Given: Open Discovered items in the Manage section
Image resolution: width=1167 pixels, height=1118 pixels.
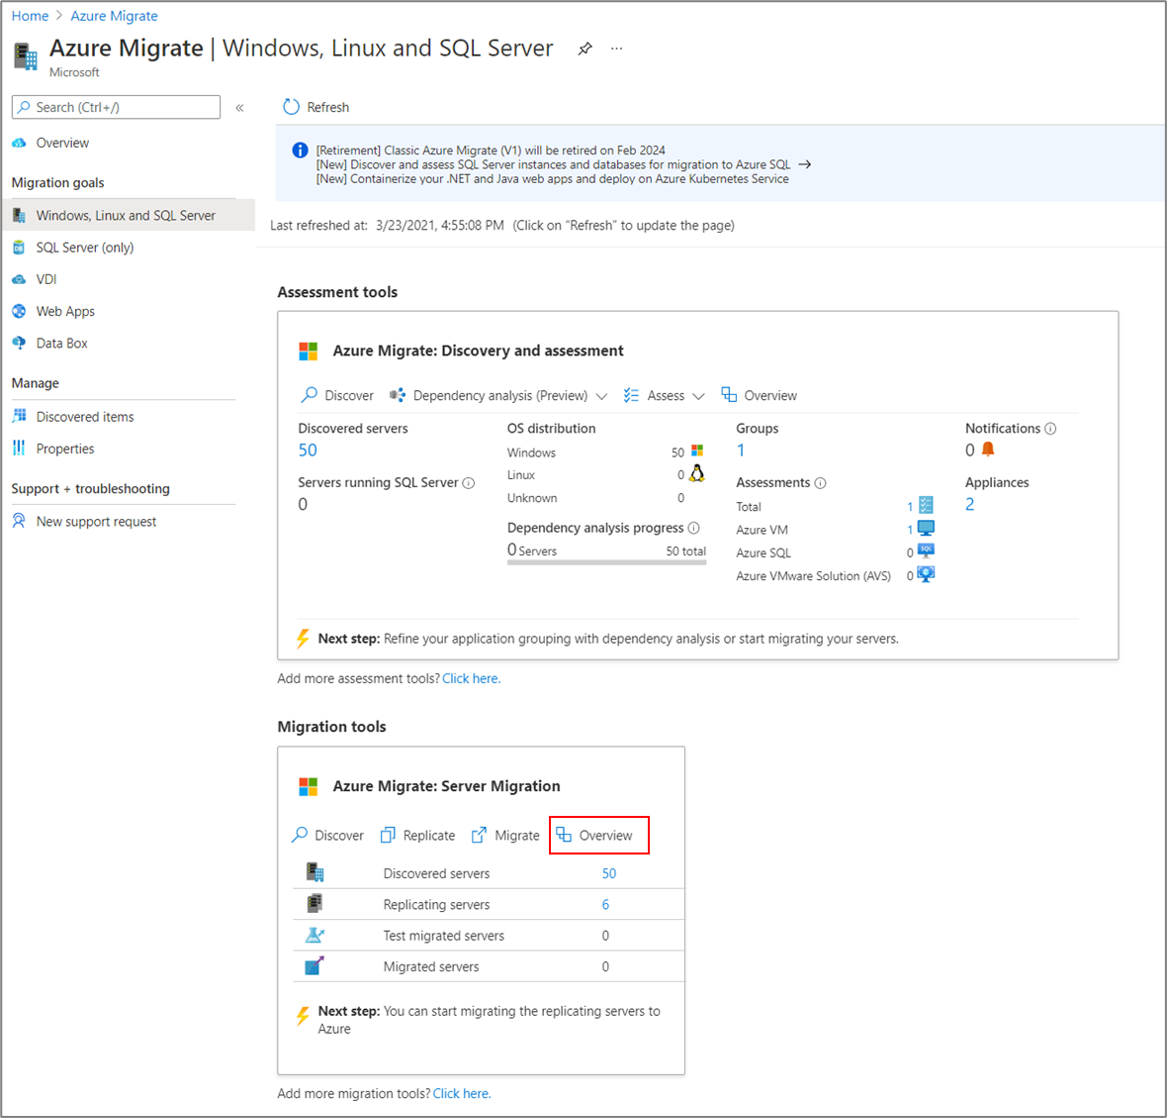Looking at the screenshot, I should coord(85,417).
